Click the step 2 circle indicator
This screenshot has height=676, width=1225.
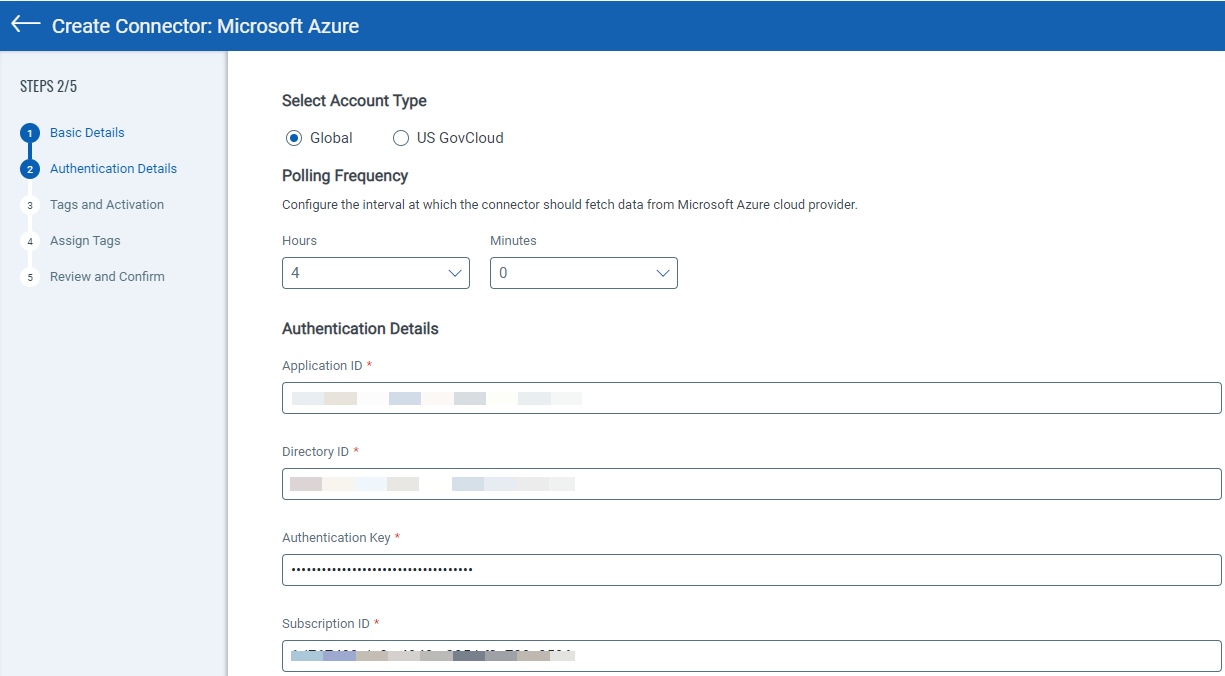tap(29, 168)
